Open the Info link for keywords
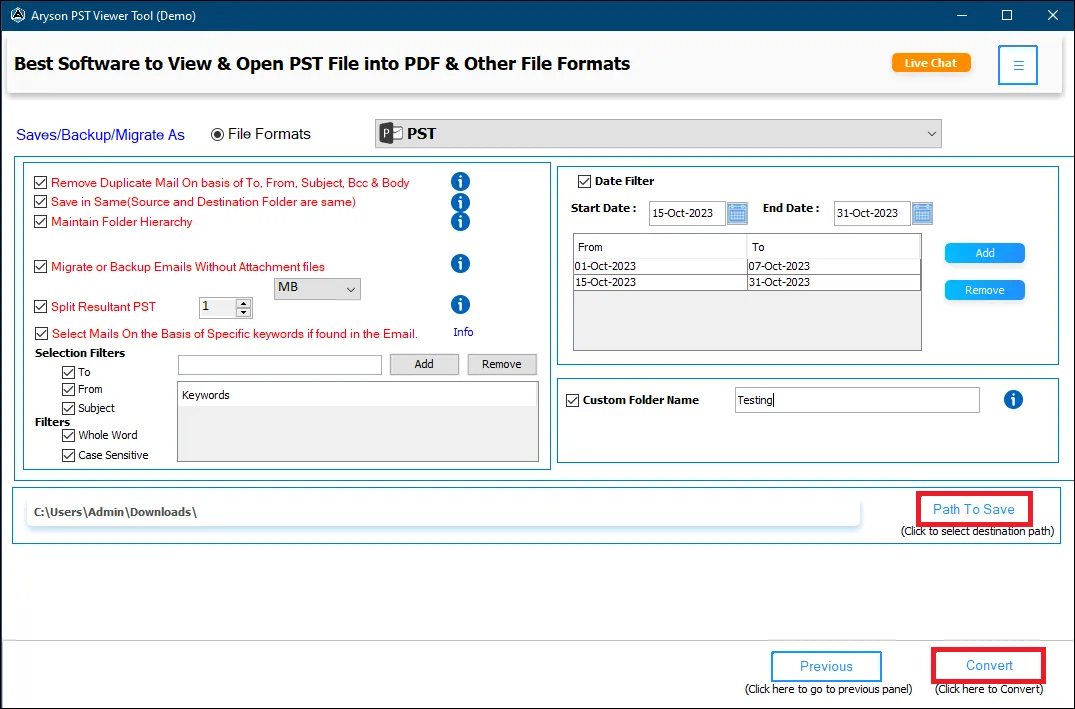Screen dimensions: 1075x709 point(463,332)
